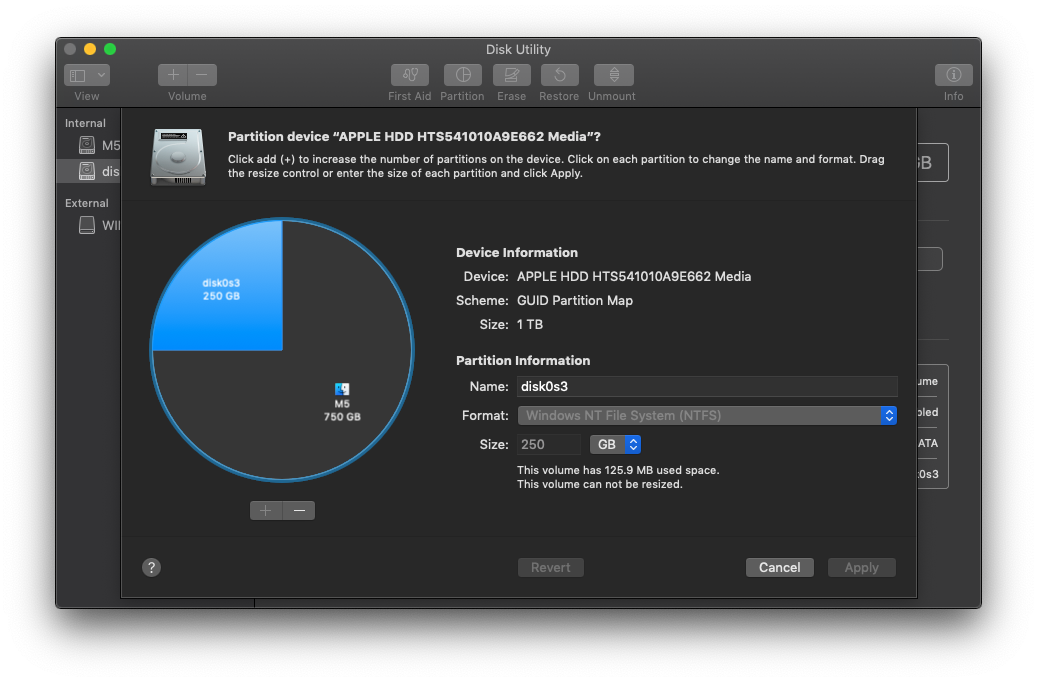This screenshot has height=682, width=1037.
Task: Click the device name APPLE HDD value
Action: 634,277
